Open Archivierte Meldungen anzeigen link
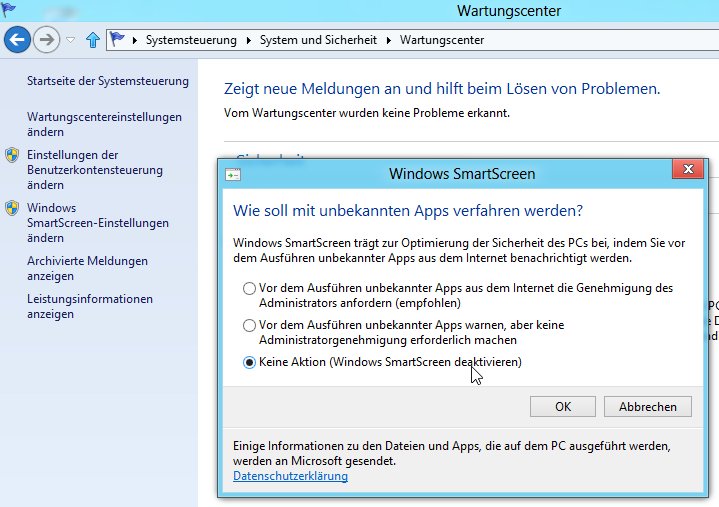The width and height of the screenshot is (719, 507). [87, 268]
